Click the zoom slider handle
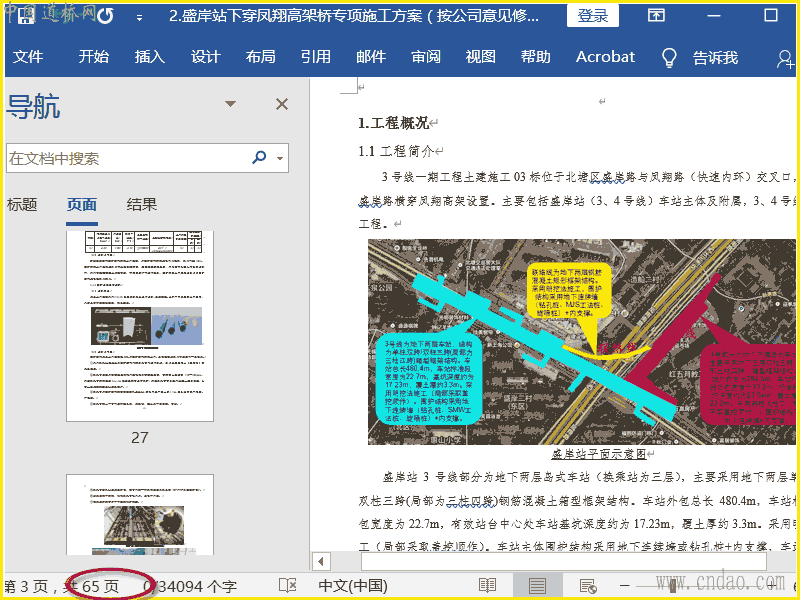Screen dimensions: 800x600 click(x=673, y=586)
